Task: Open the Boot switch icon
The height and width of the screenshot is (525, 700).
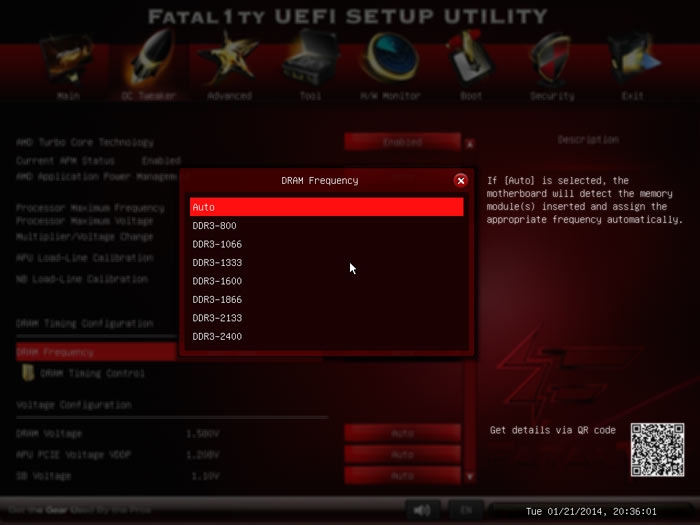Action: pyautogui.click(x=470, y=57)
